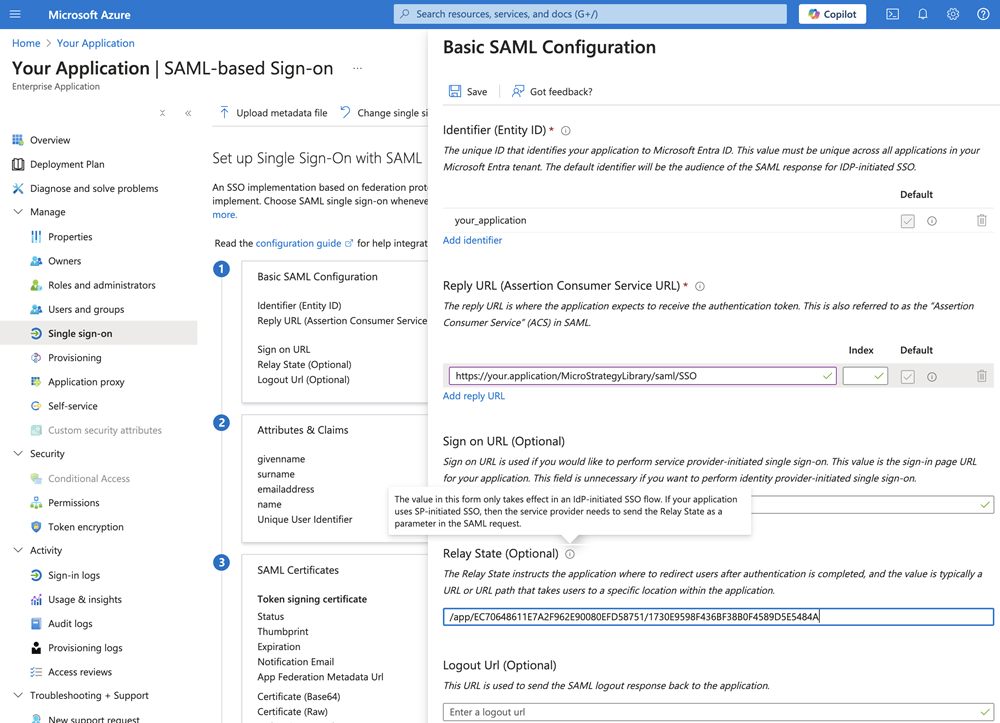Image resolution: width=1000 pixels, height=723 pixels.
Task: Collapse the Security section
Action: pyautogui.click(x=18, y=453)
